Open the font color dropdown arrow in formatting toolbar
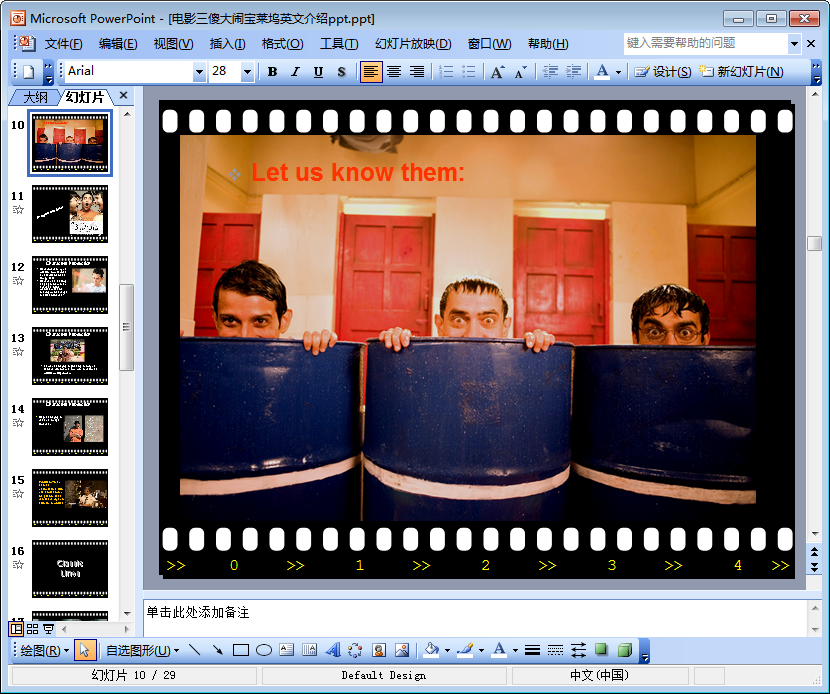This screenshot has width=830, height=694. (618, 72)
